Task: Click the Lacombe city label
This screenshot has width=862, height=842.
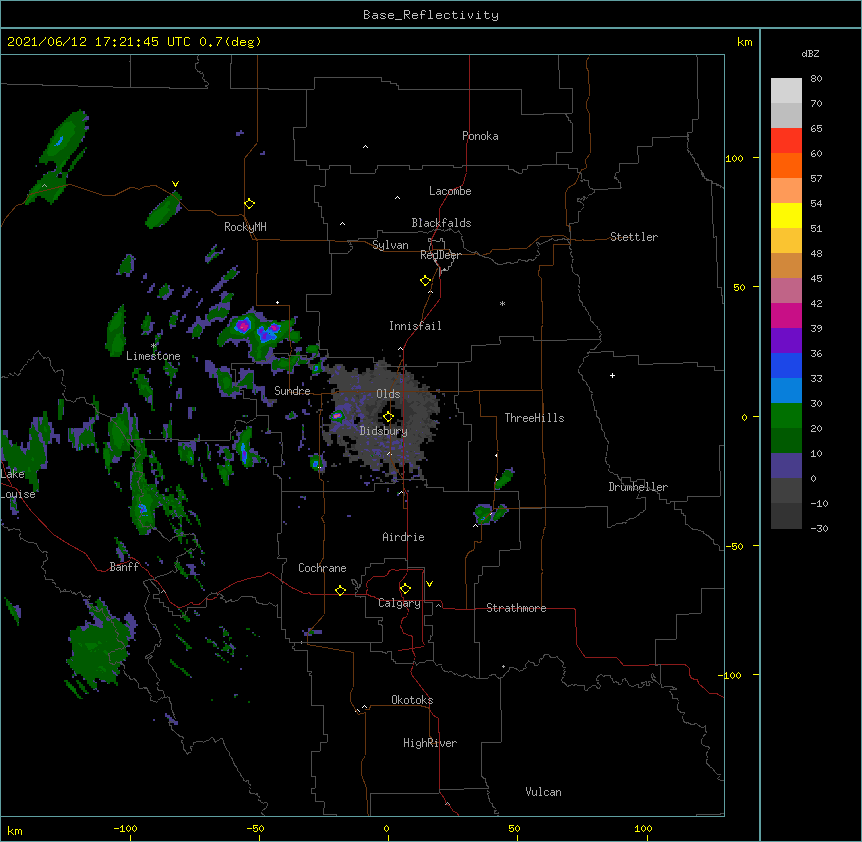Action: click(x=450, y=191)
